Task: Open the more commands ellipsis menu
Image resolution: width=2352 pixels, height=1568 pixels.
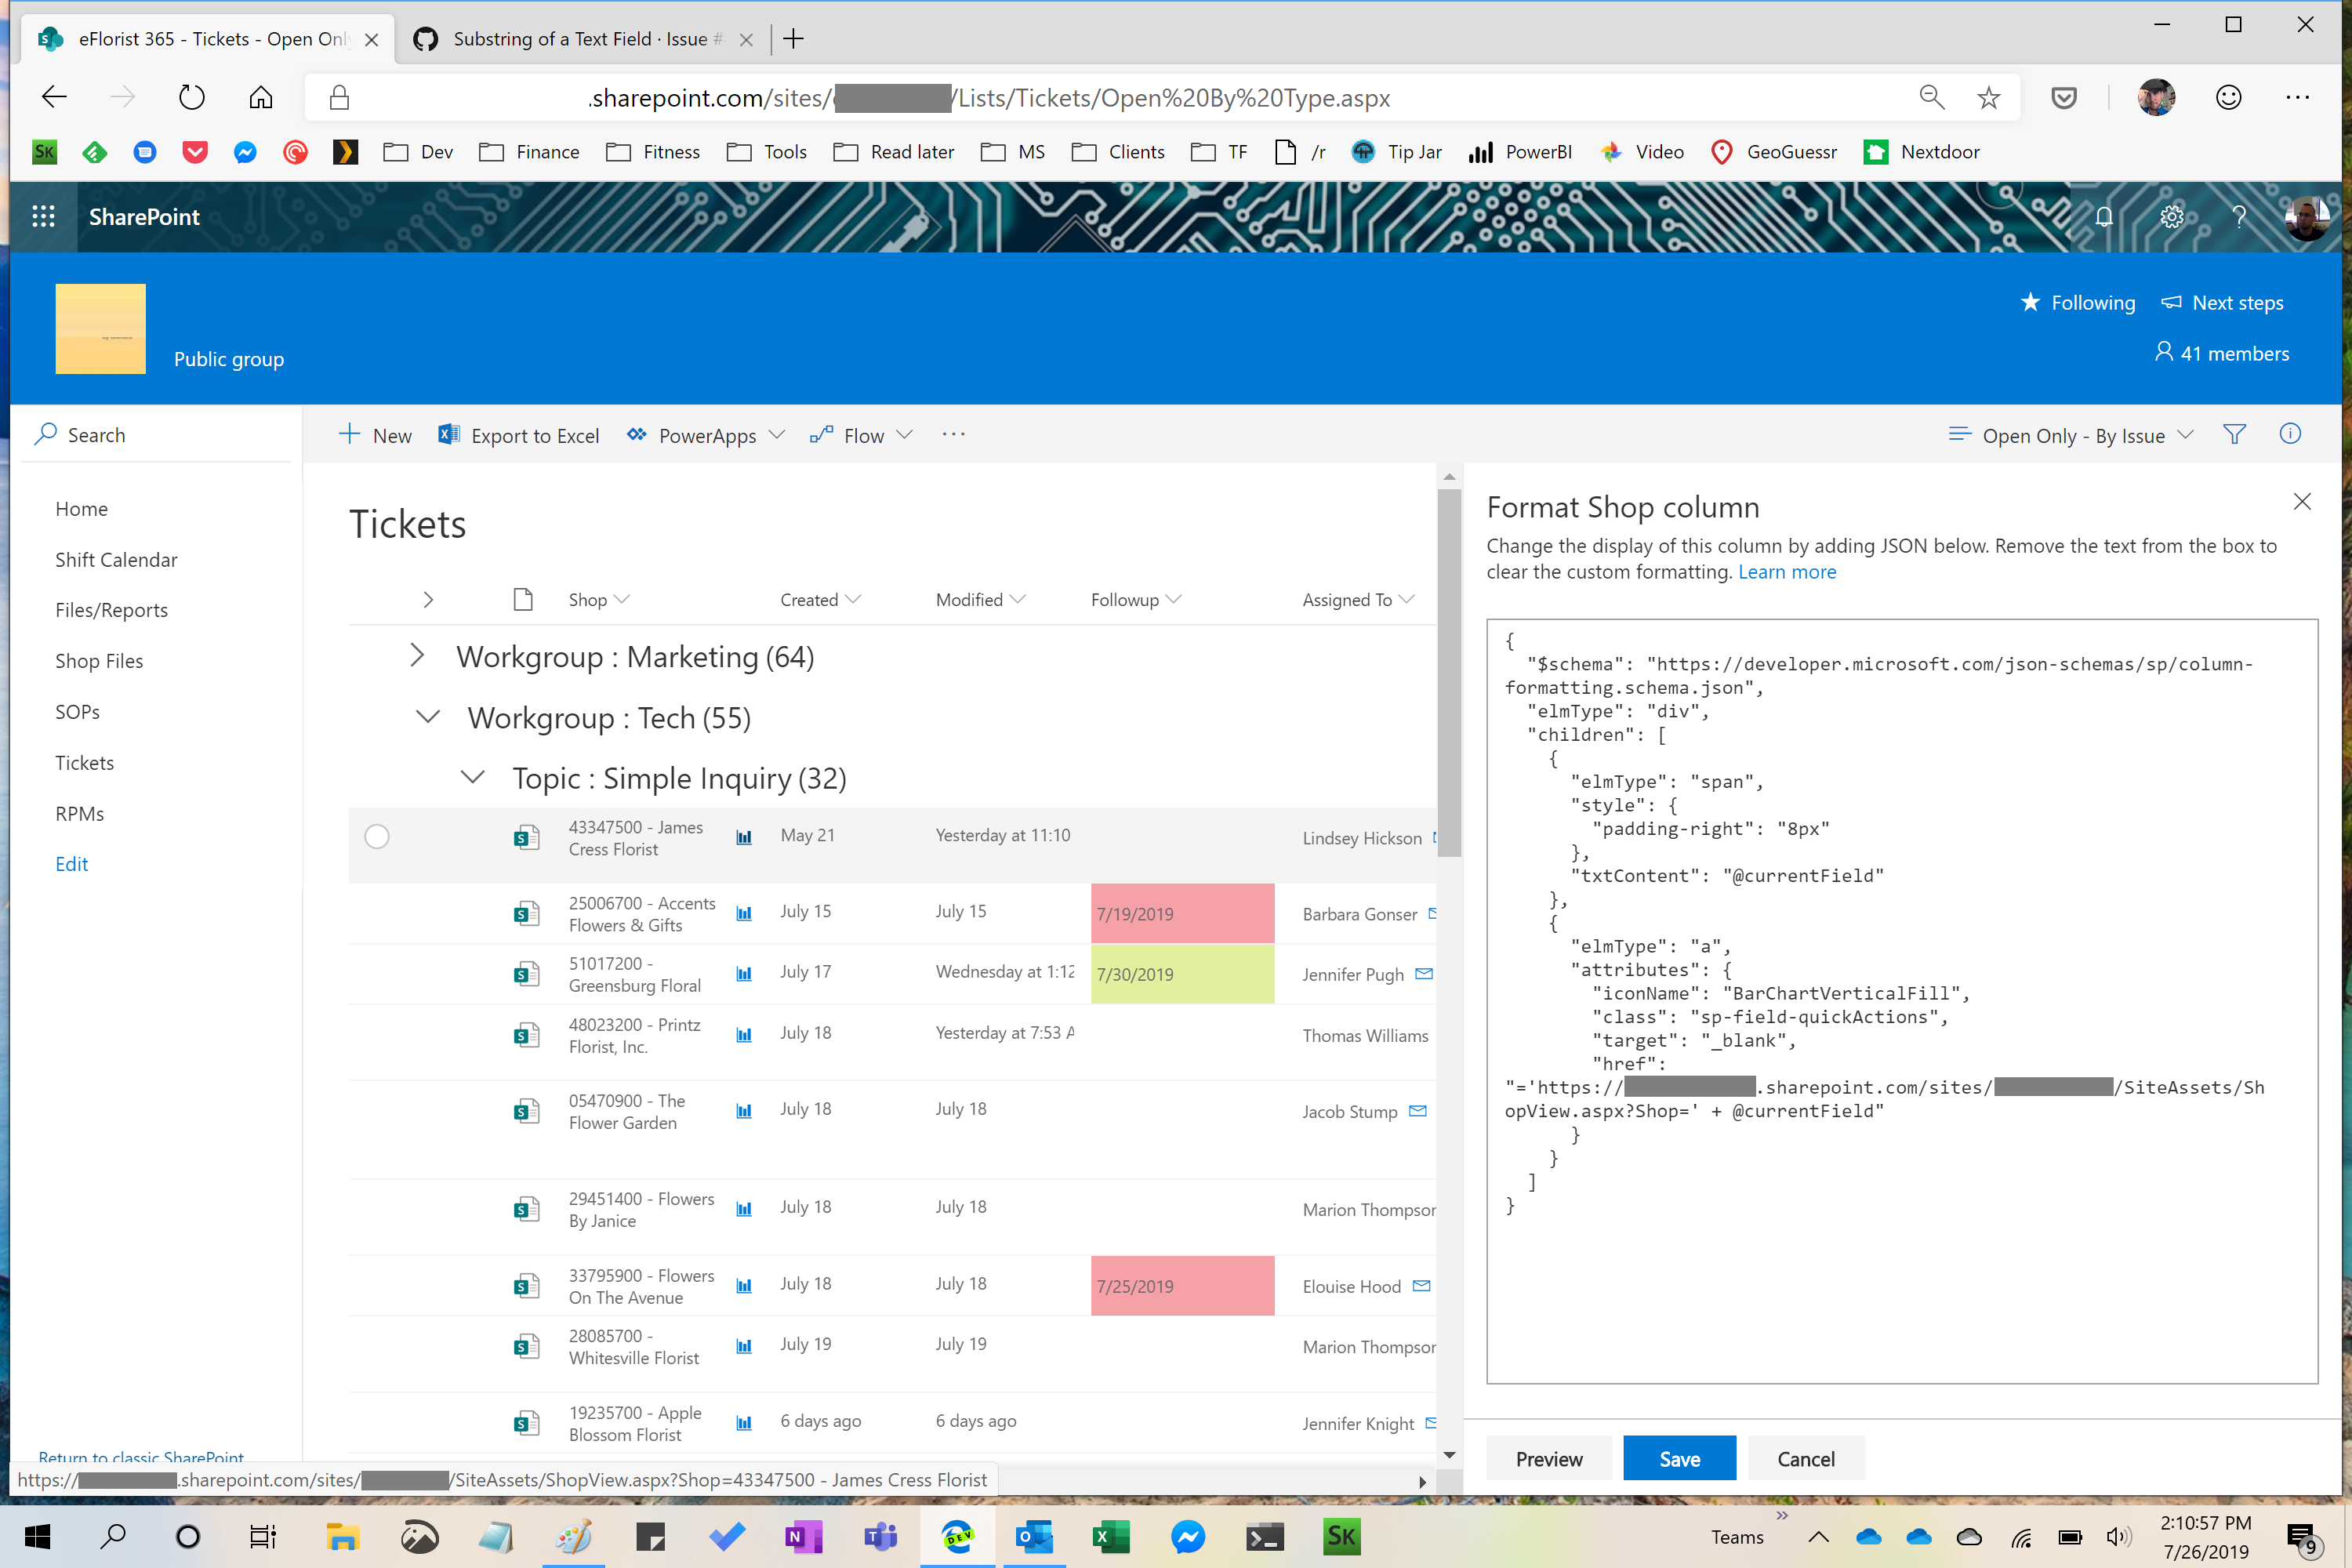Action: 952,434
